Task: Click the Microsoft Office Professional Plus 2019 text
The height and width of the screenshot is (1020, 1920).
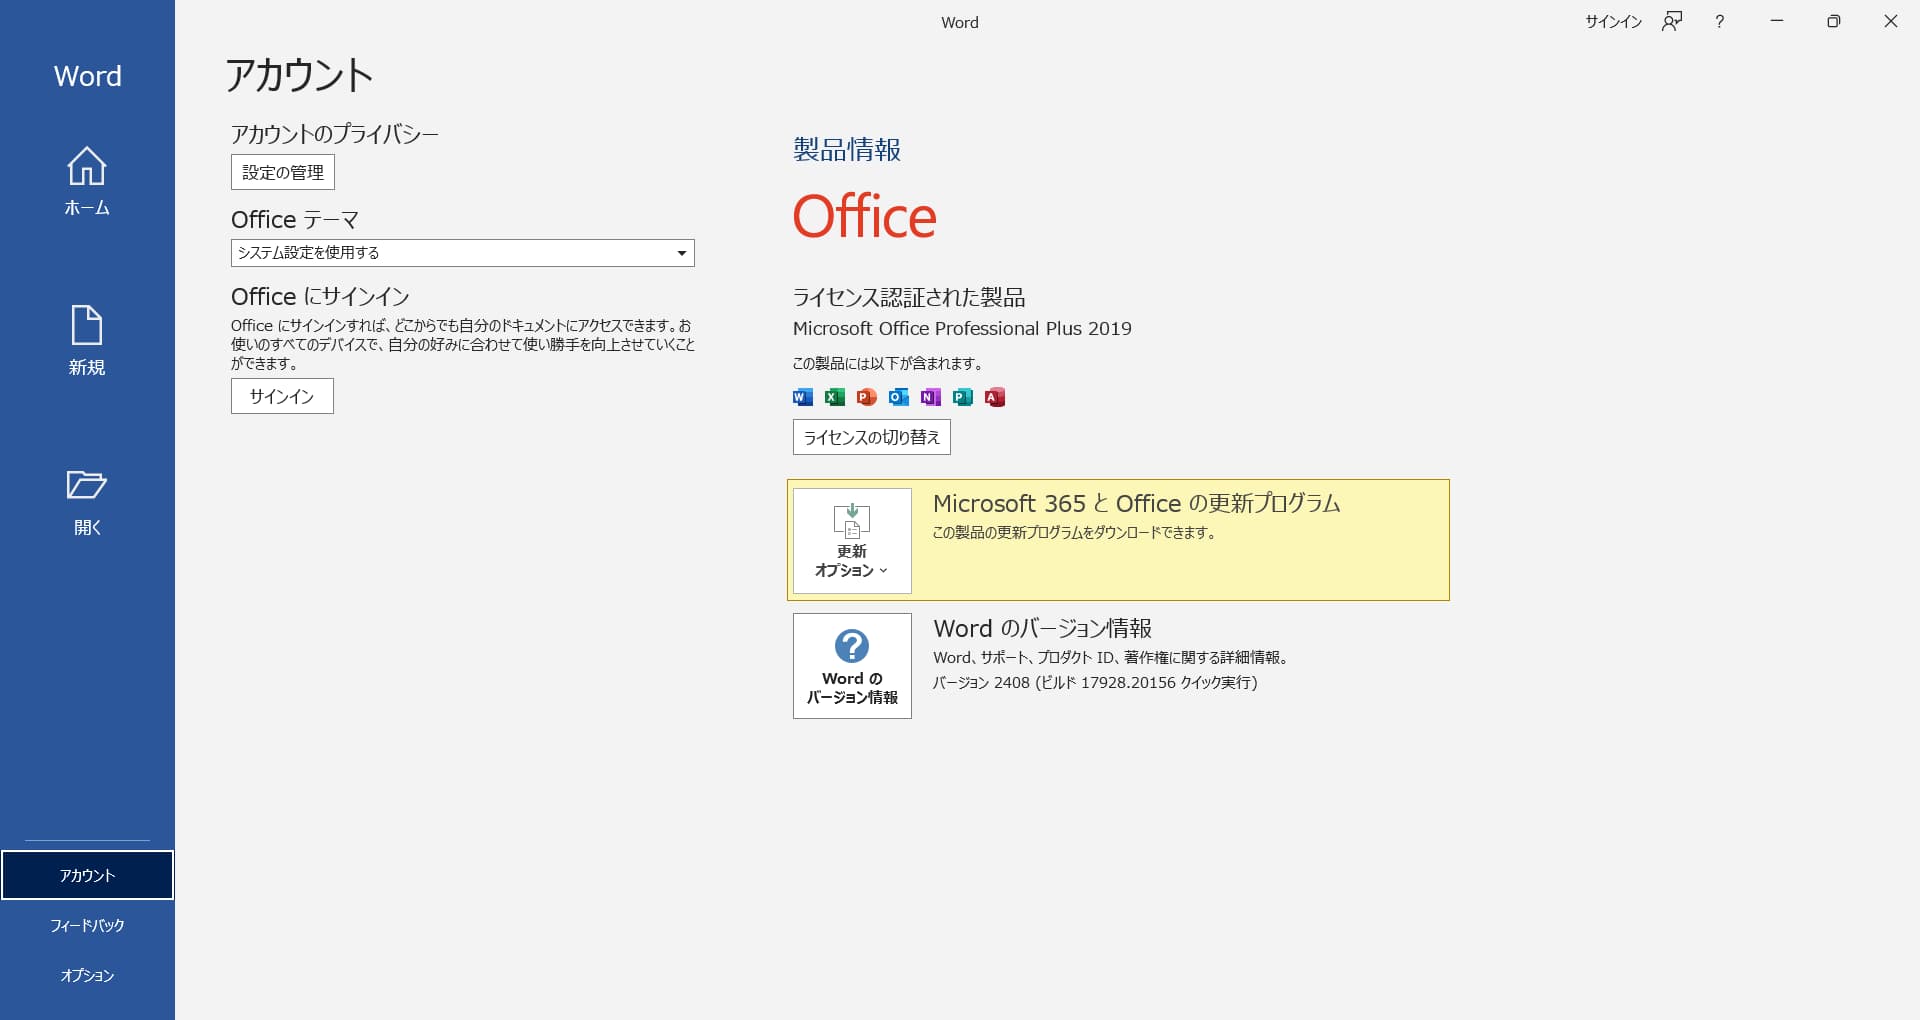Action: coord(962,328)
